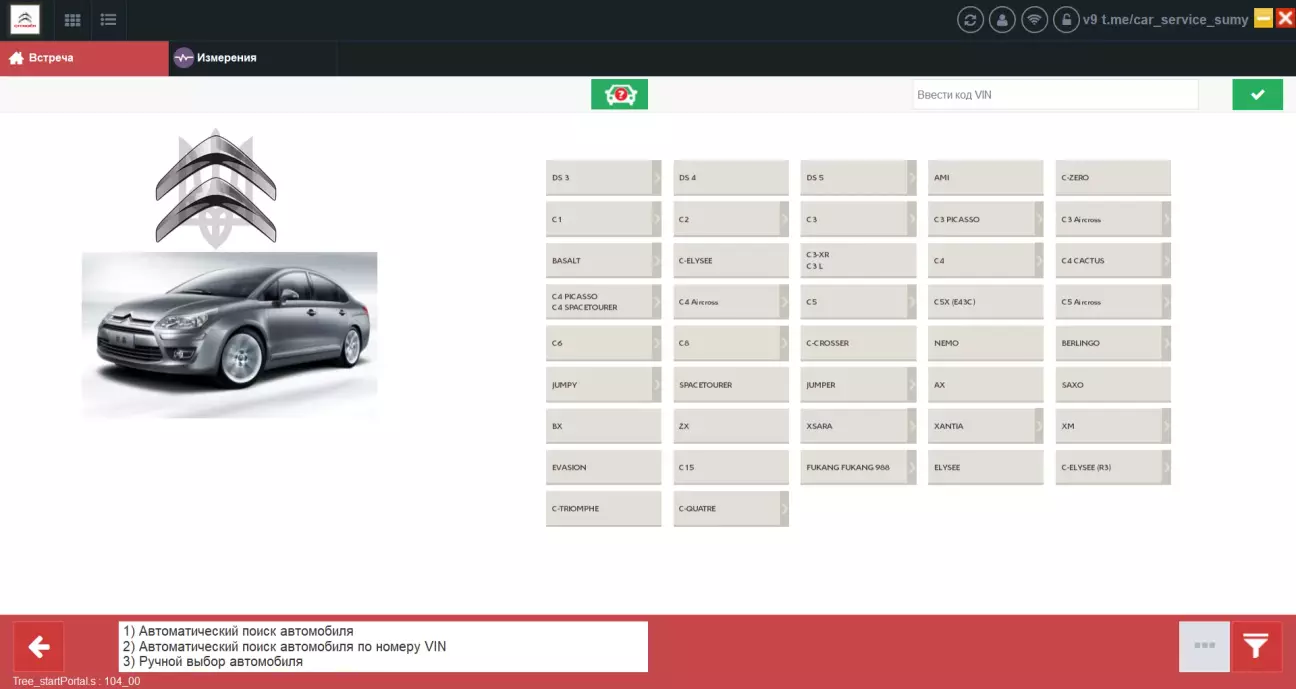Go back with the left arrow button

(39, 647)
